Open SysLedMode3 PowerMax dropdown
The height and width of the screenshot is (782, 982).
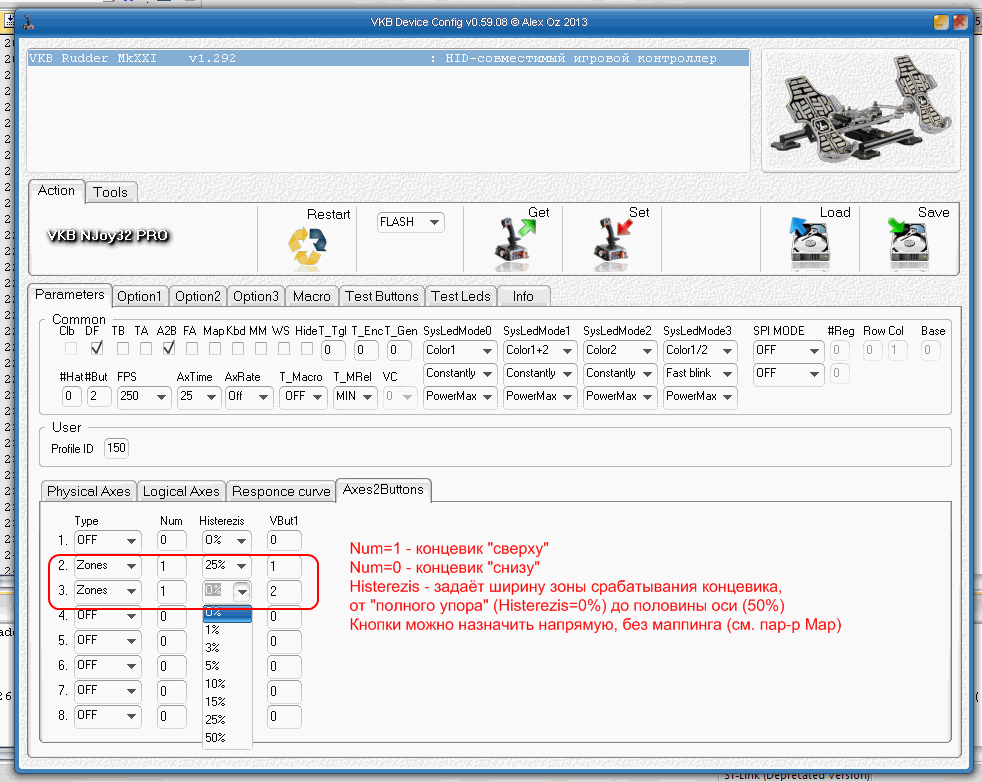[700, 397]
